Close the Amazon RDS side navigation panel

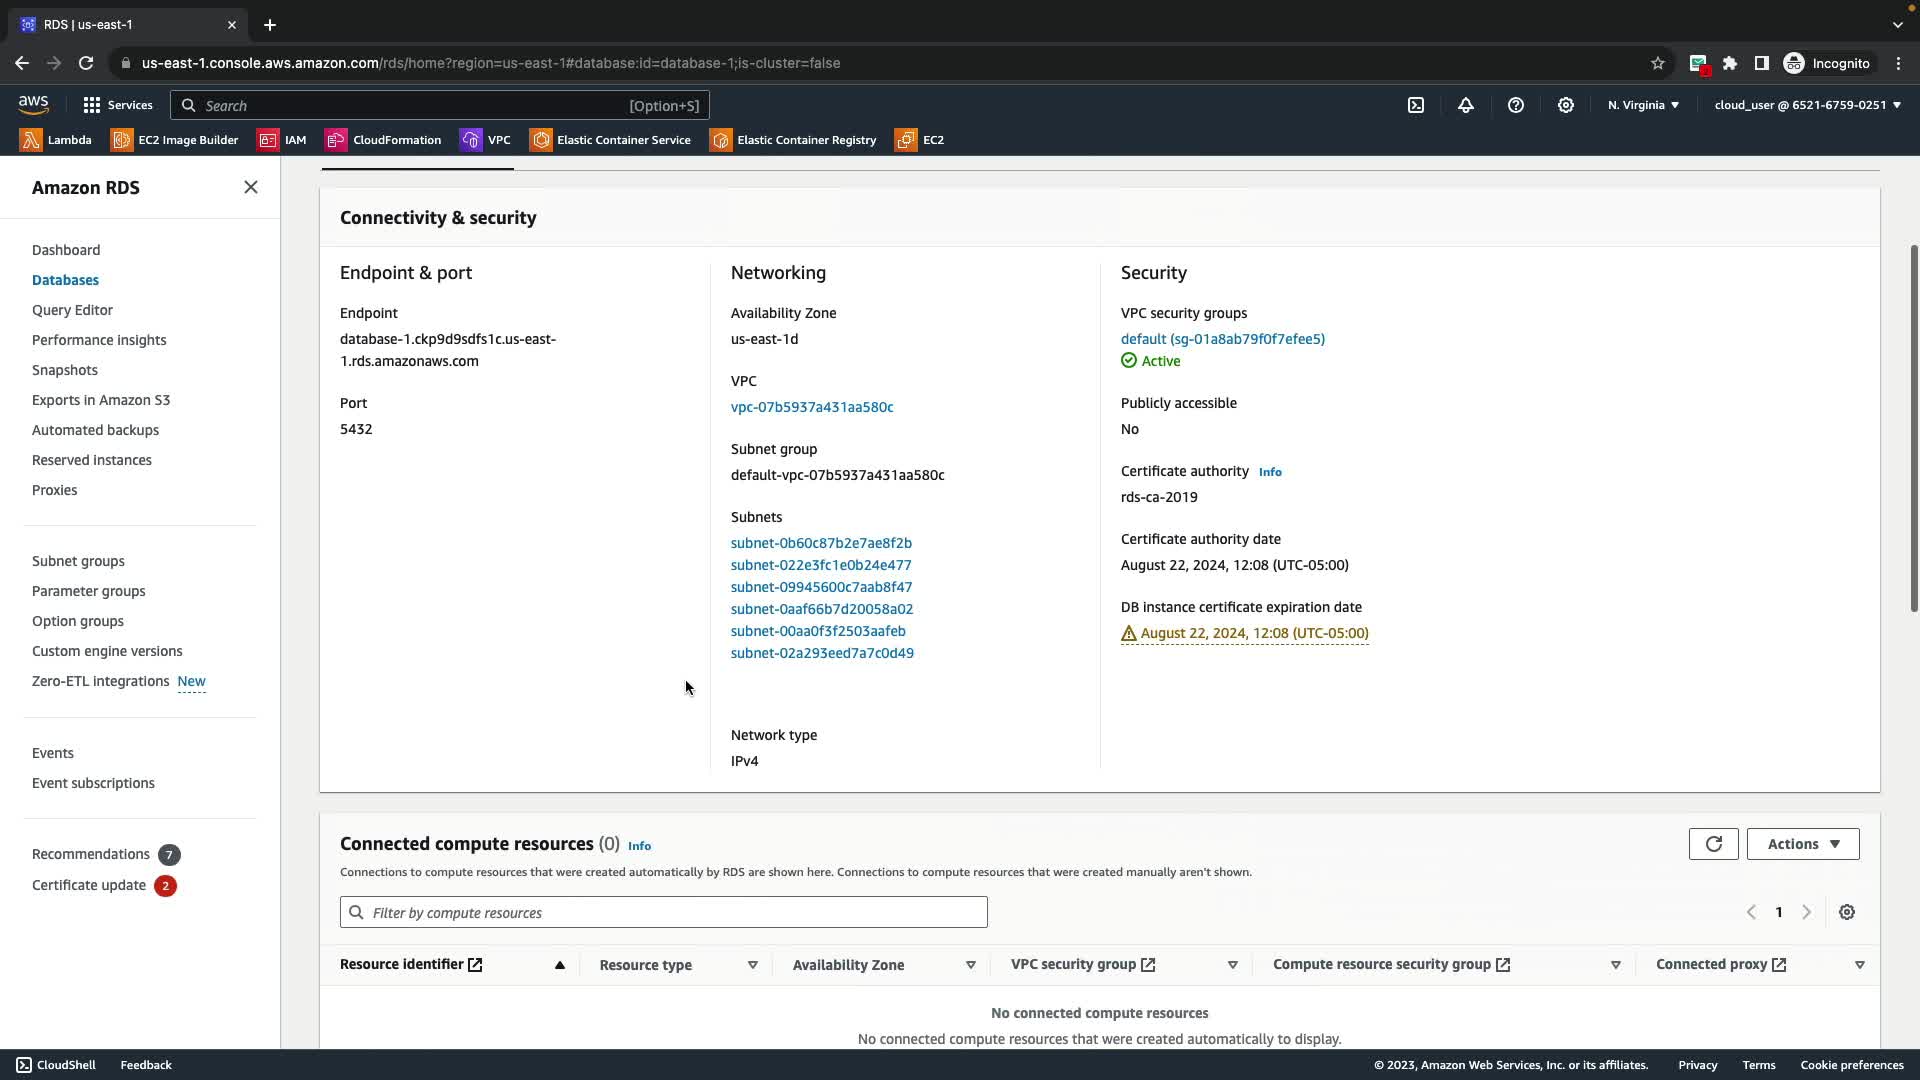tap(251, 188)
